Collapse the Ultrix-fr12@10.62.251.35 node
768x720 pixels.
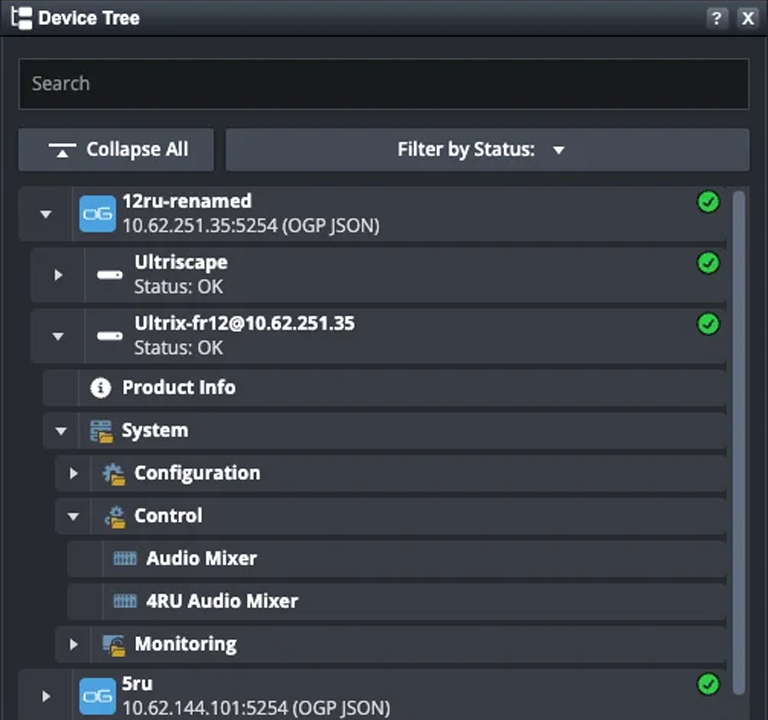tap(58, 336)
